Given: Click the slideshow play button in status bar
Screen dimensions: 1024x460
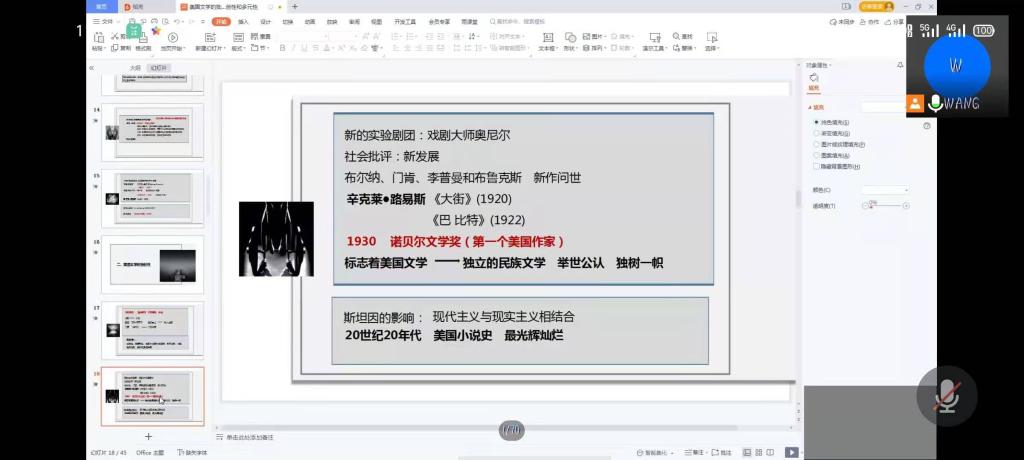Looking at the screenshot, I should pos(791,452).
